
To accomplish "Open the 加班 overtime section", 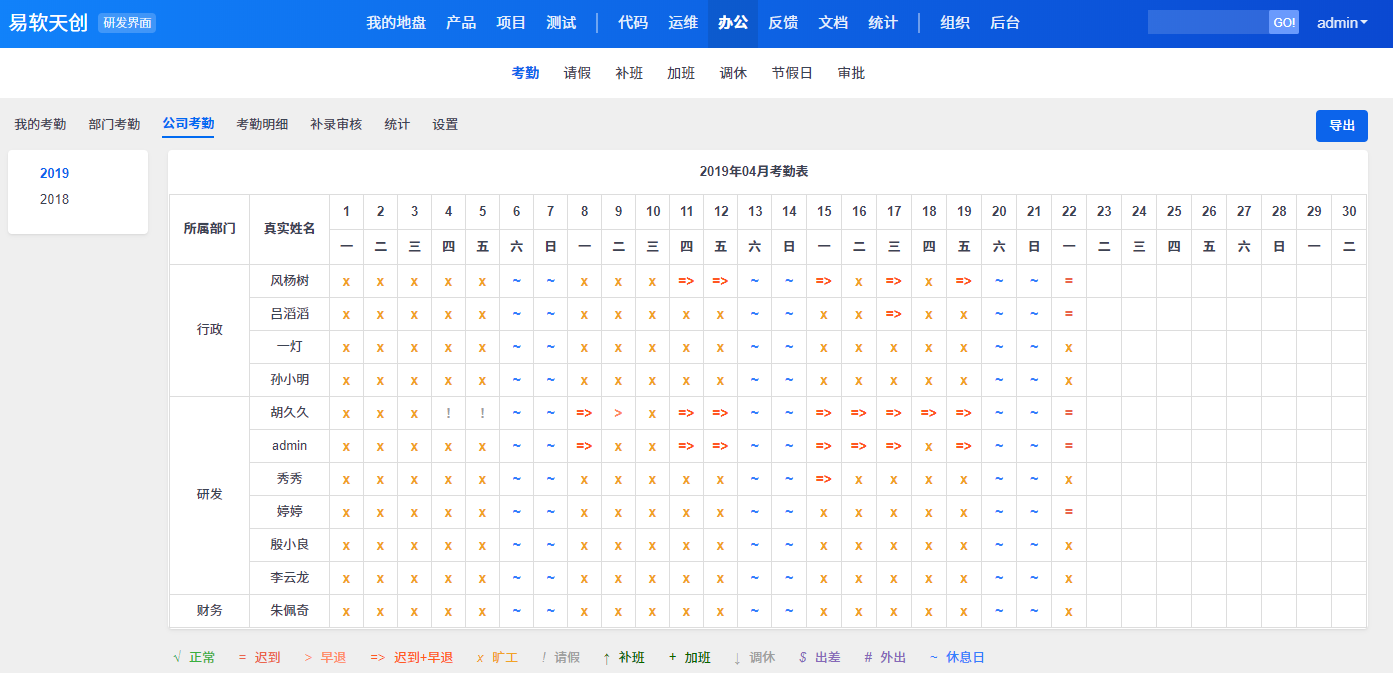I will tap(681, 73).
